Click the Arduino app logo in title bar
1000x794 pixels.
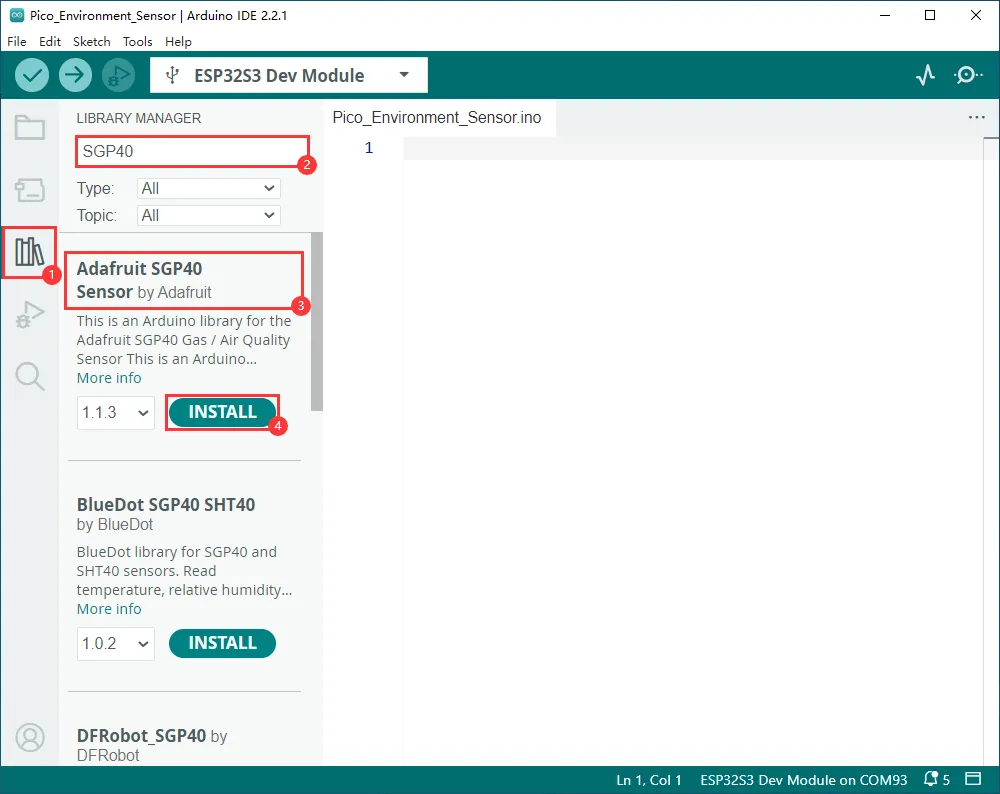coord(17,15)
